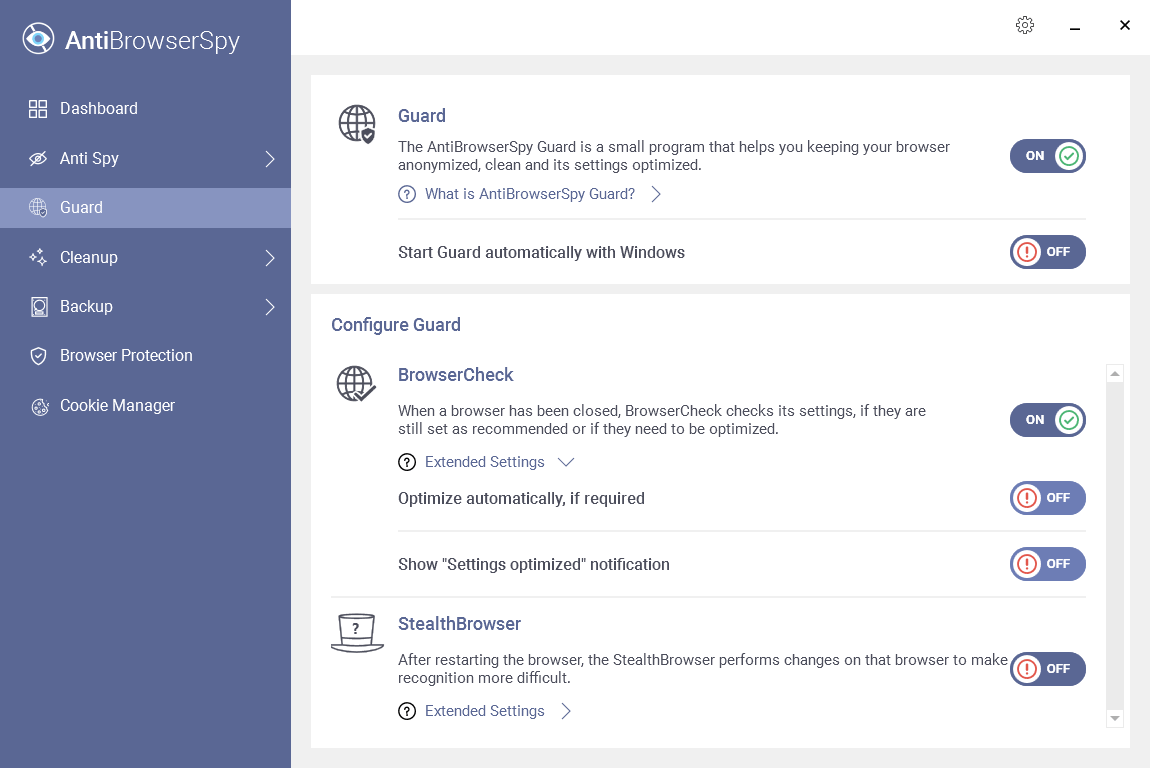1150x768 pixels.
Task: Click the 'Start Guard automatically with Windows' label
Action: pos(541,252)
